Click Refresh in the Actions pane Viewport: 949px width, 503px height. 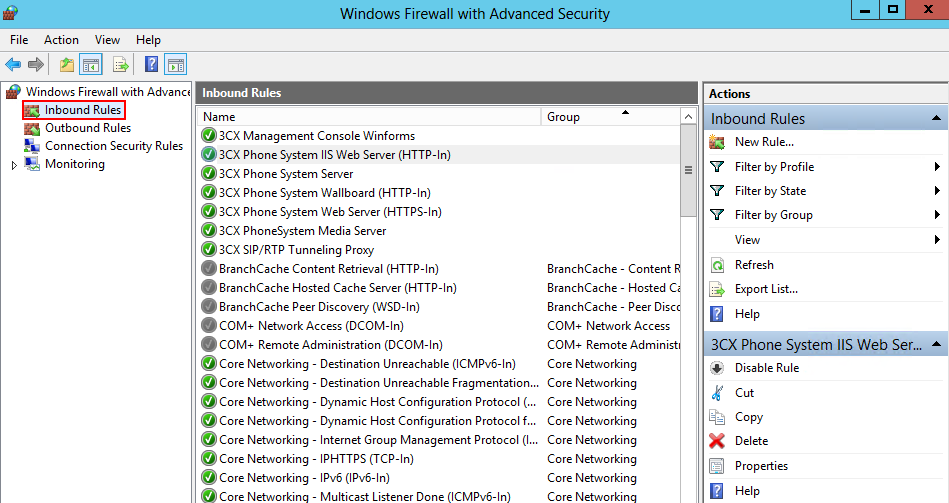pyautogui.click(x=754, y=265)
